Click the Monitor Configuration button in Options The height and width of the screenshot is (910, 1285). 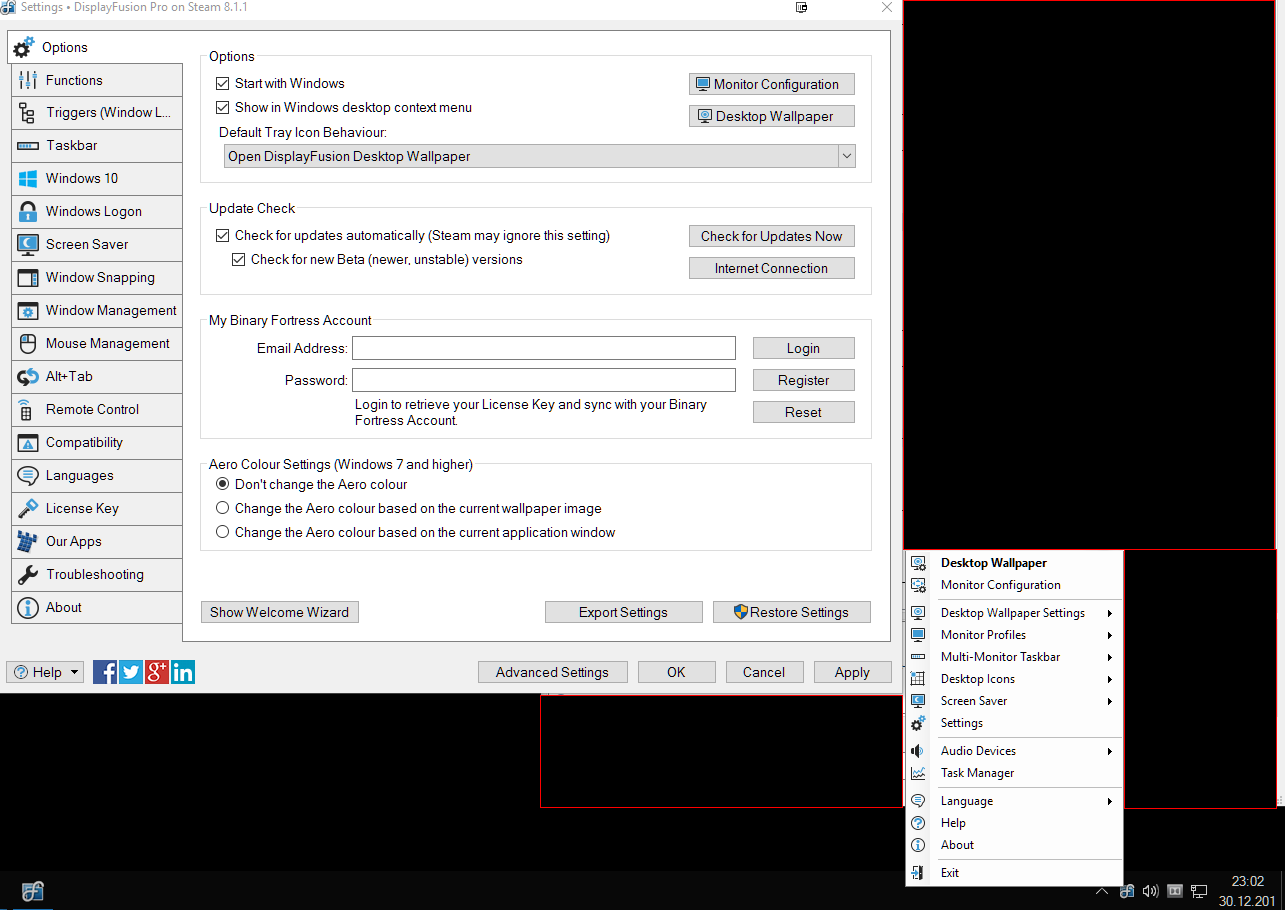coord(772,84)
